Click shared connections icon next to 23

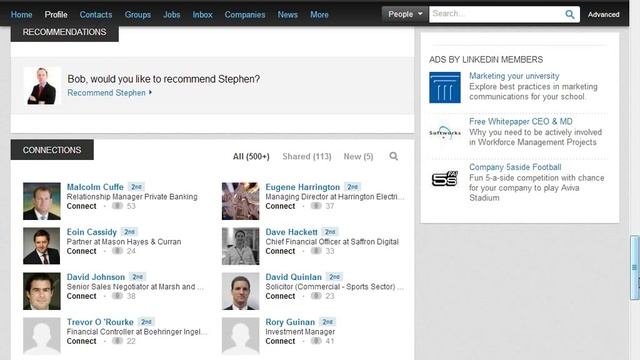(x=316, y=296)
